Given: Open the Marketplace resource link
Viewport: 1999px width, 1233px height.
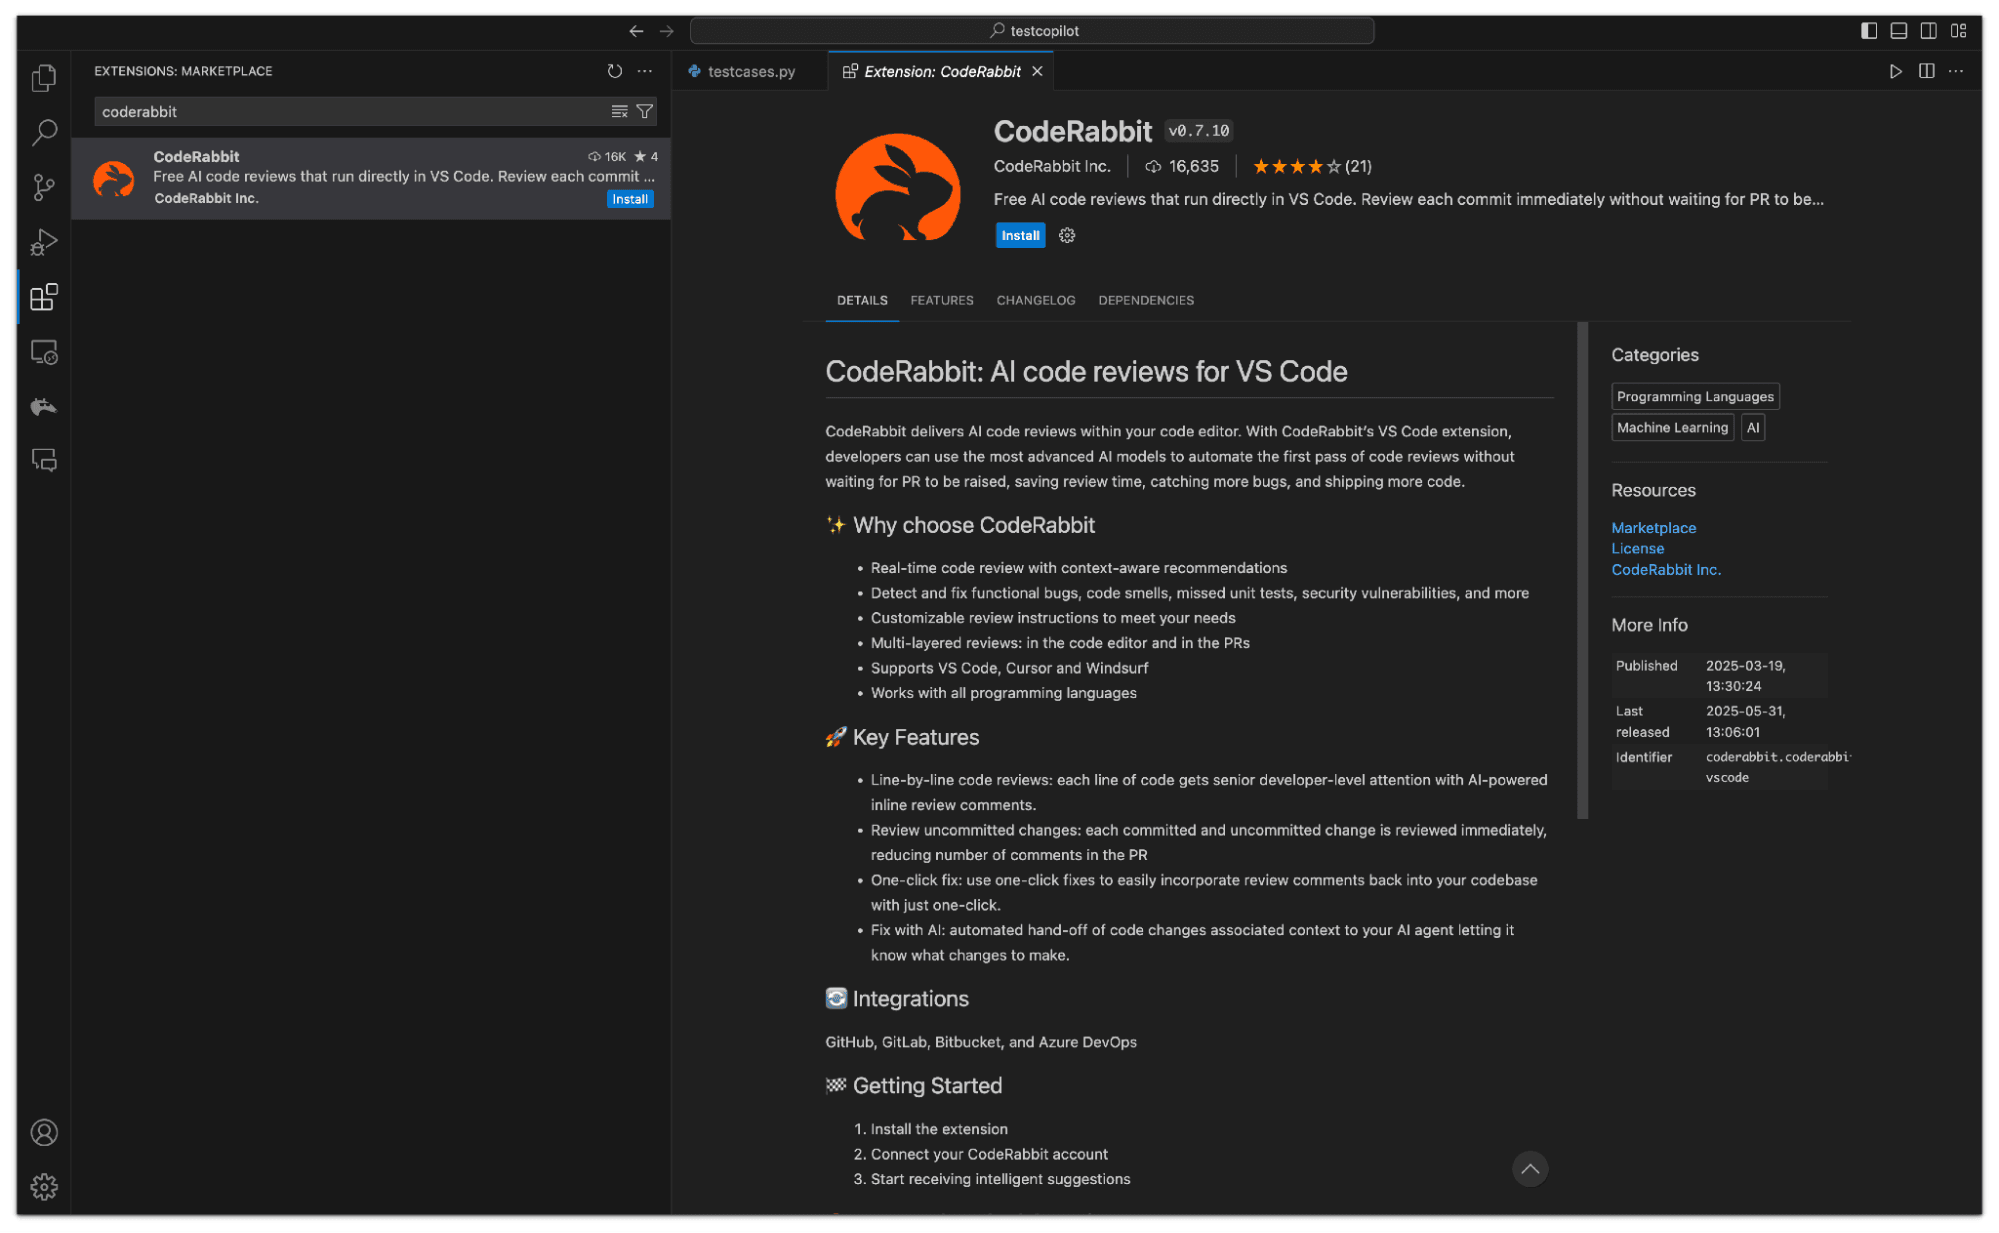Looking at the screenshot, I should coord(1653,527).
